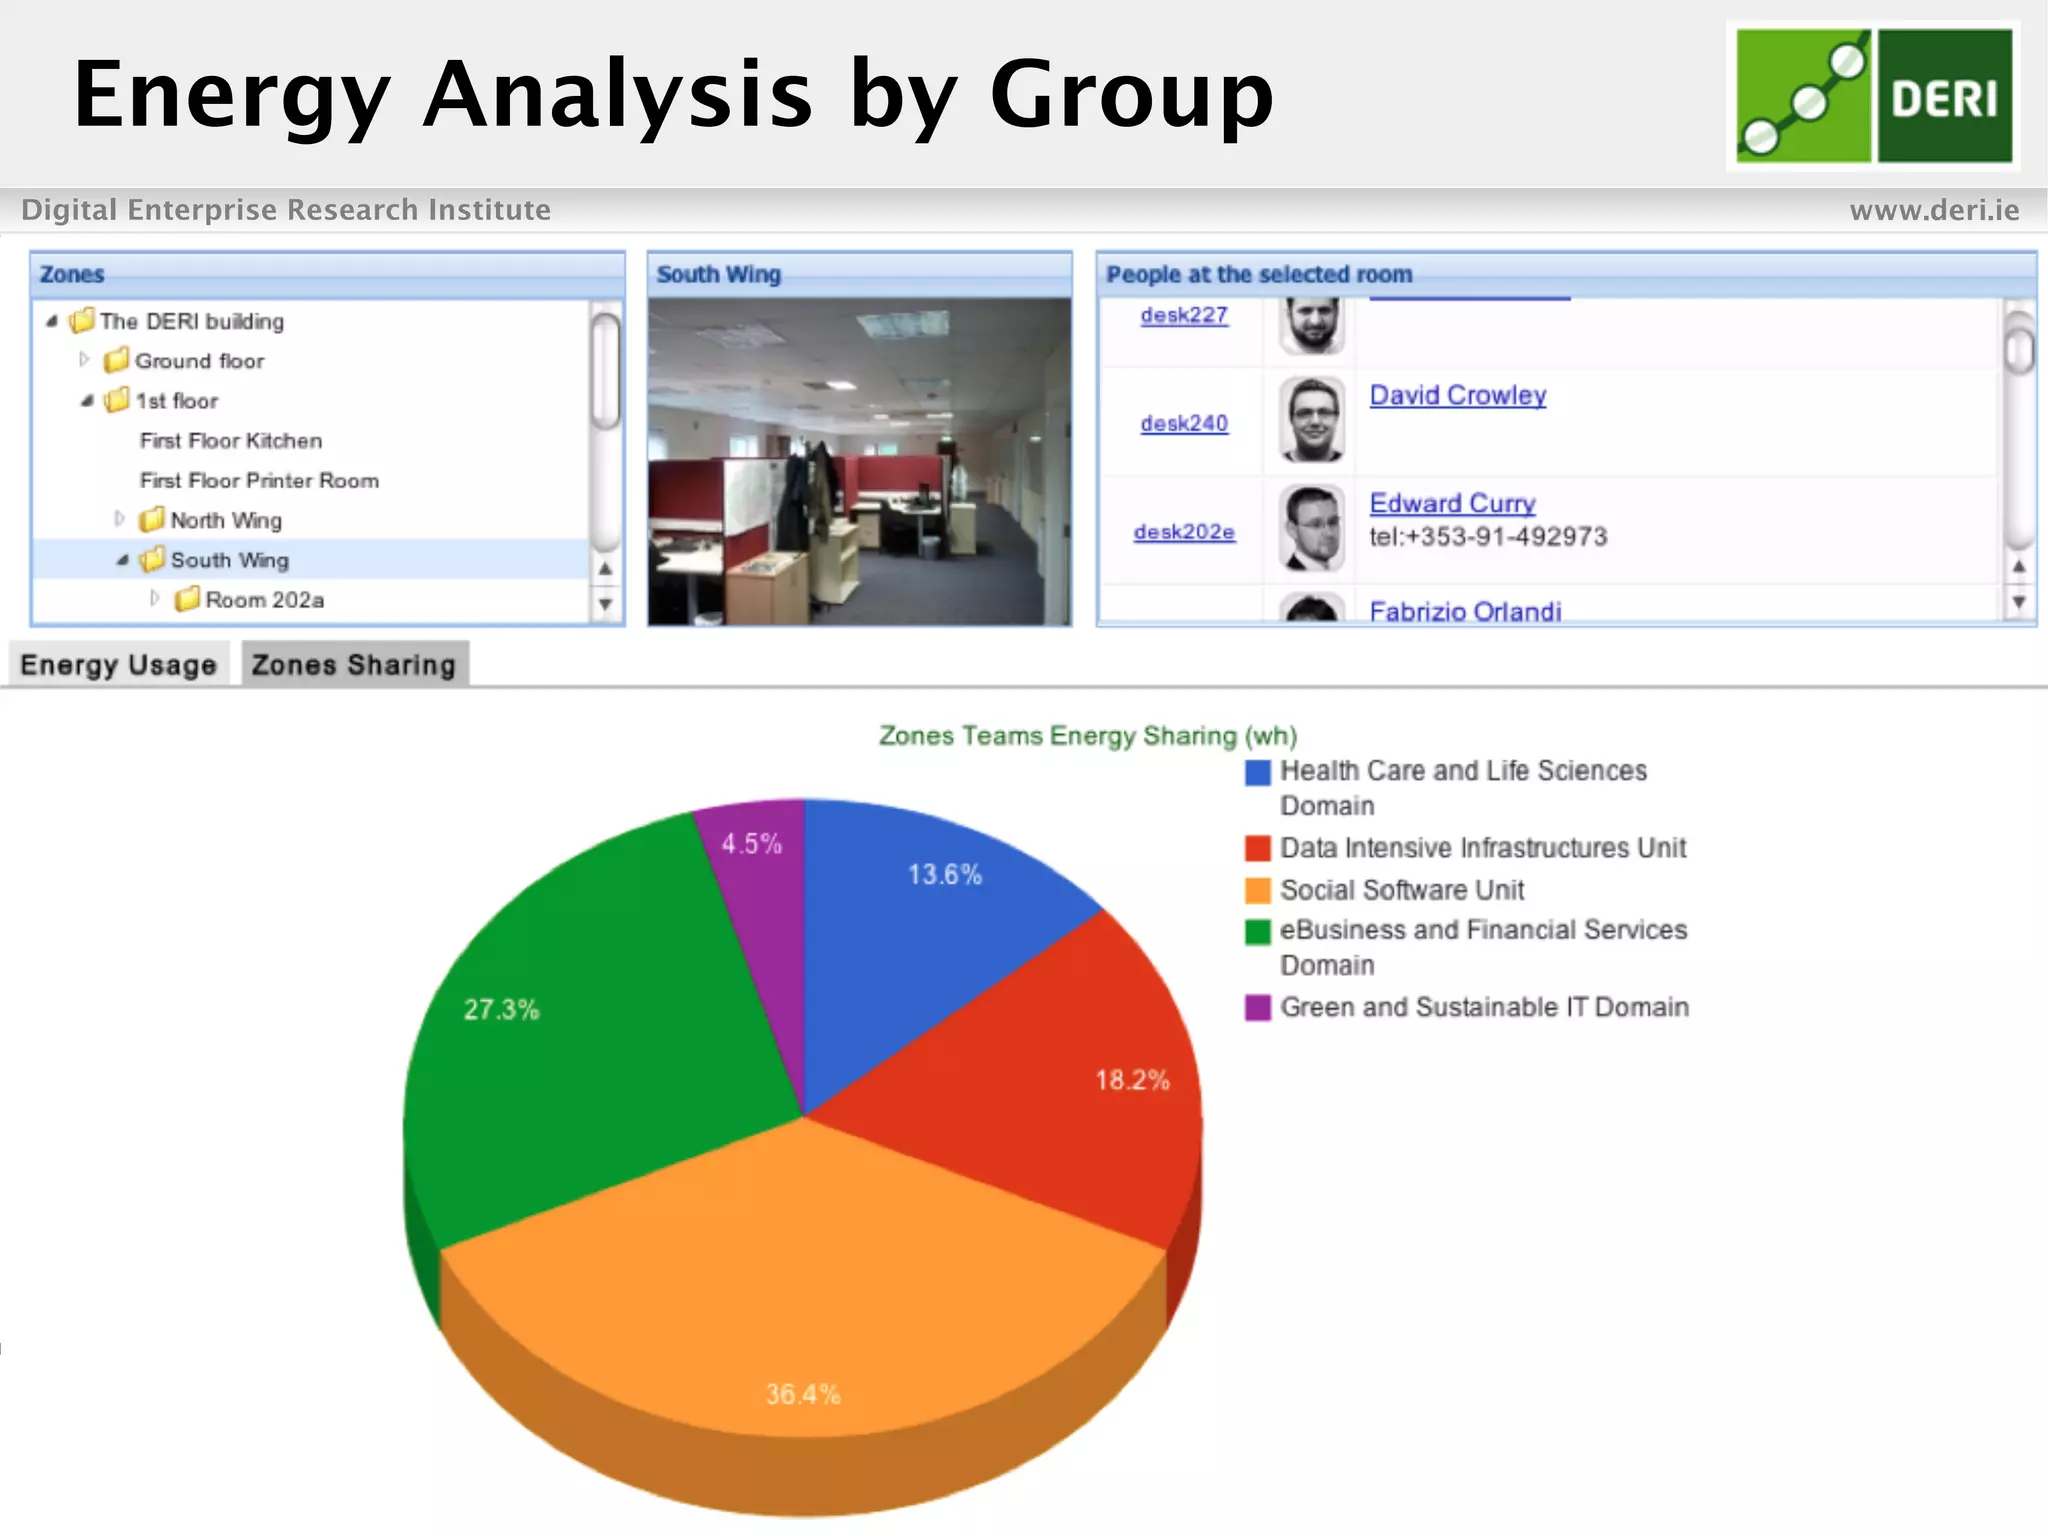
Task: Click the South Wing panel header
Action: click(859, 274)
